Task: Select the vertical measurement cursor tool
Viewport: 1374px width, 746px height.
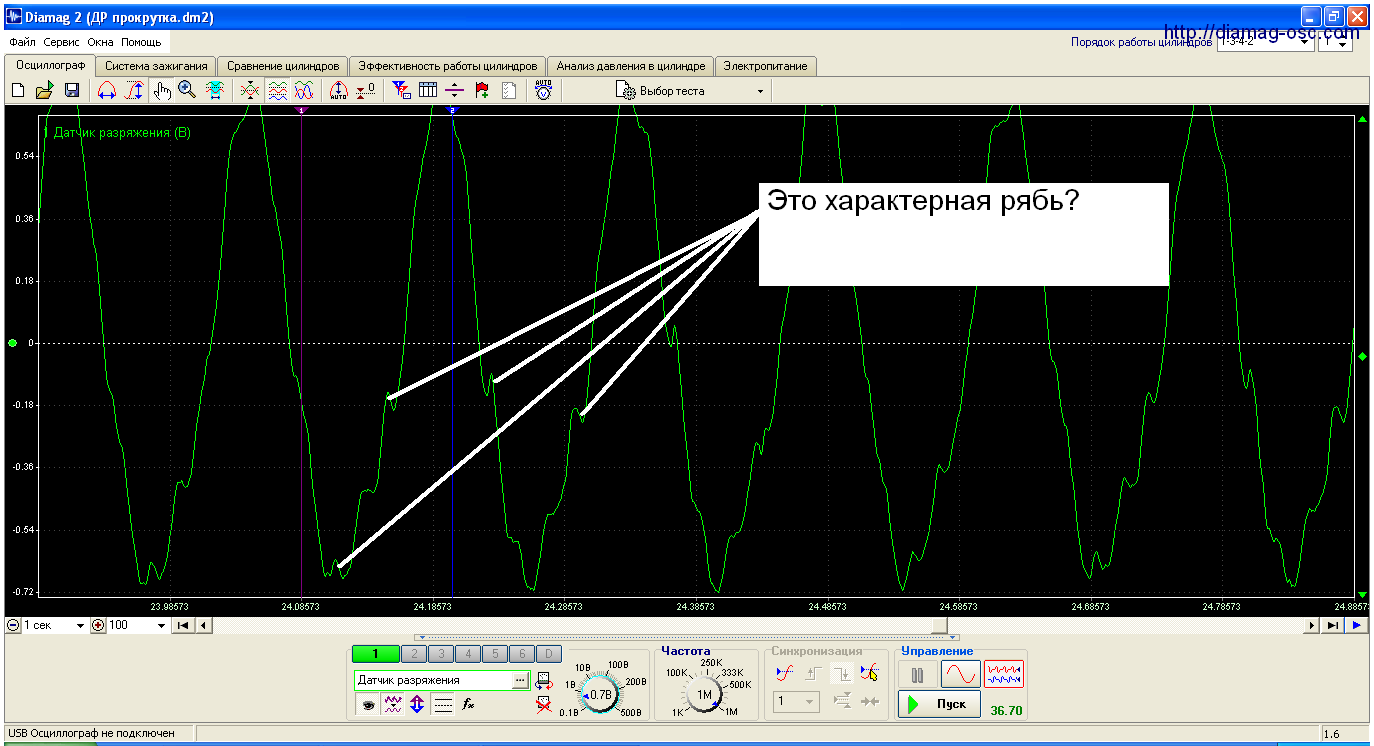Action: (x=134, y=91)
